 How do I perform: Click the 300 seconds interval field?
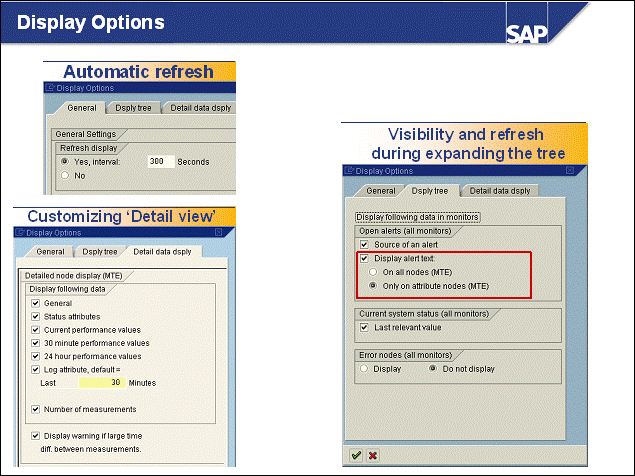pos(160,161)
